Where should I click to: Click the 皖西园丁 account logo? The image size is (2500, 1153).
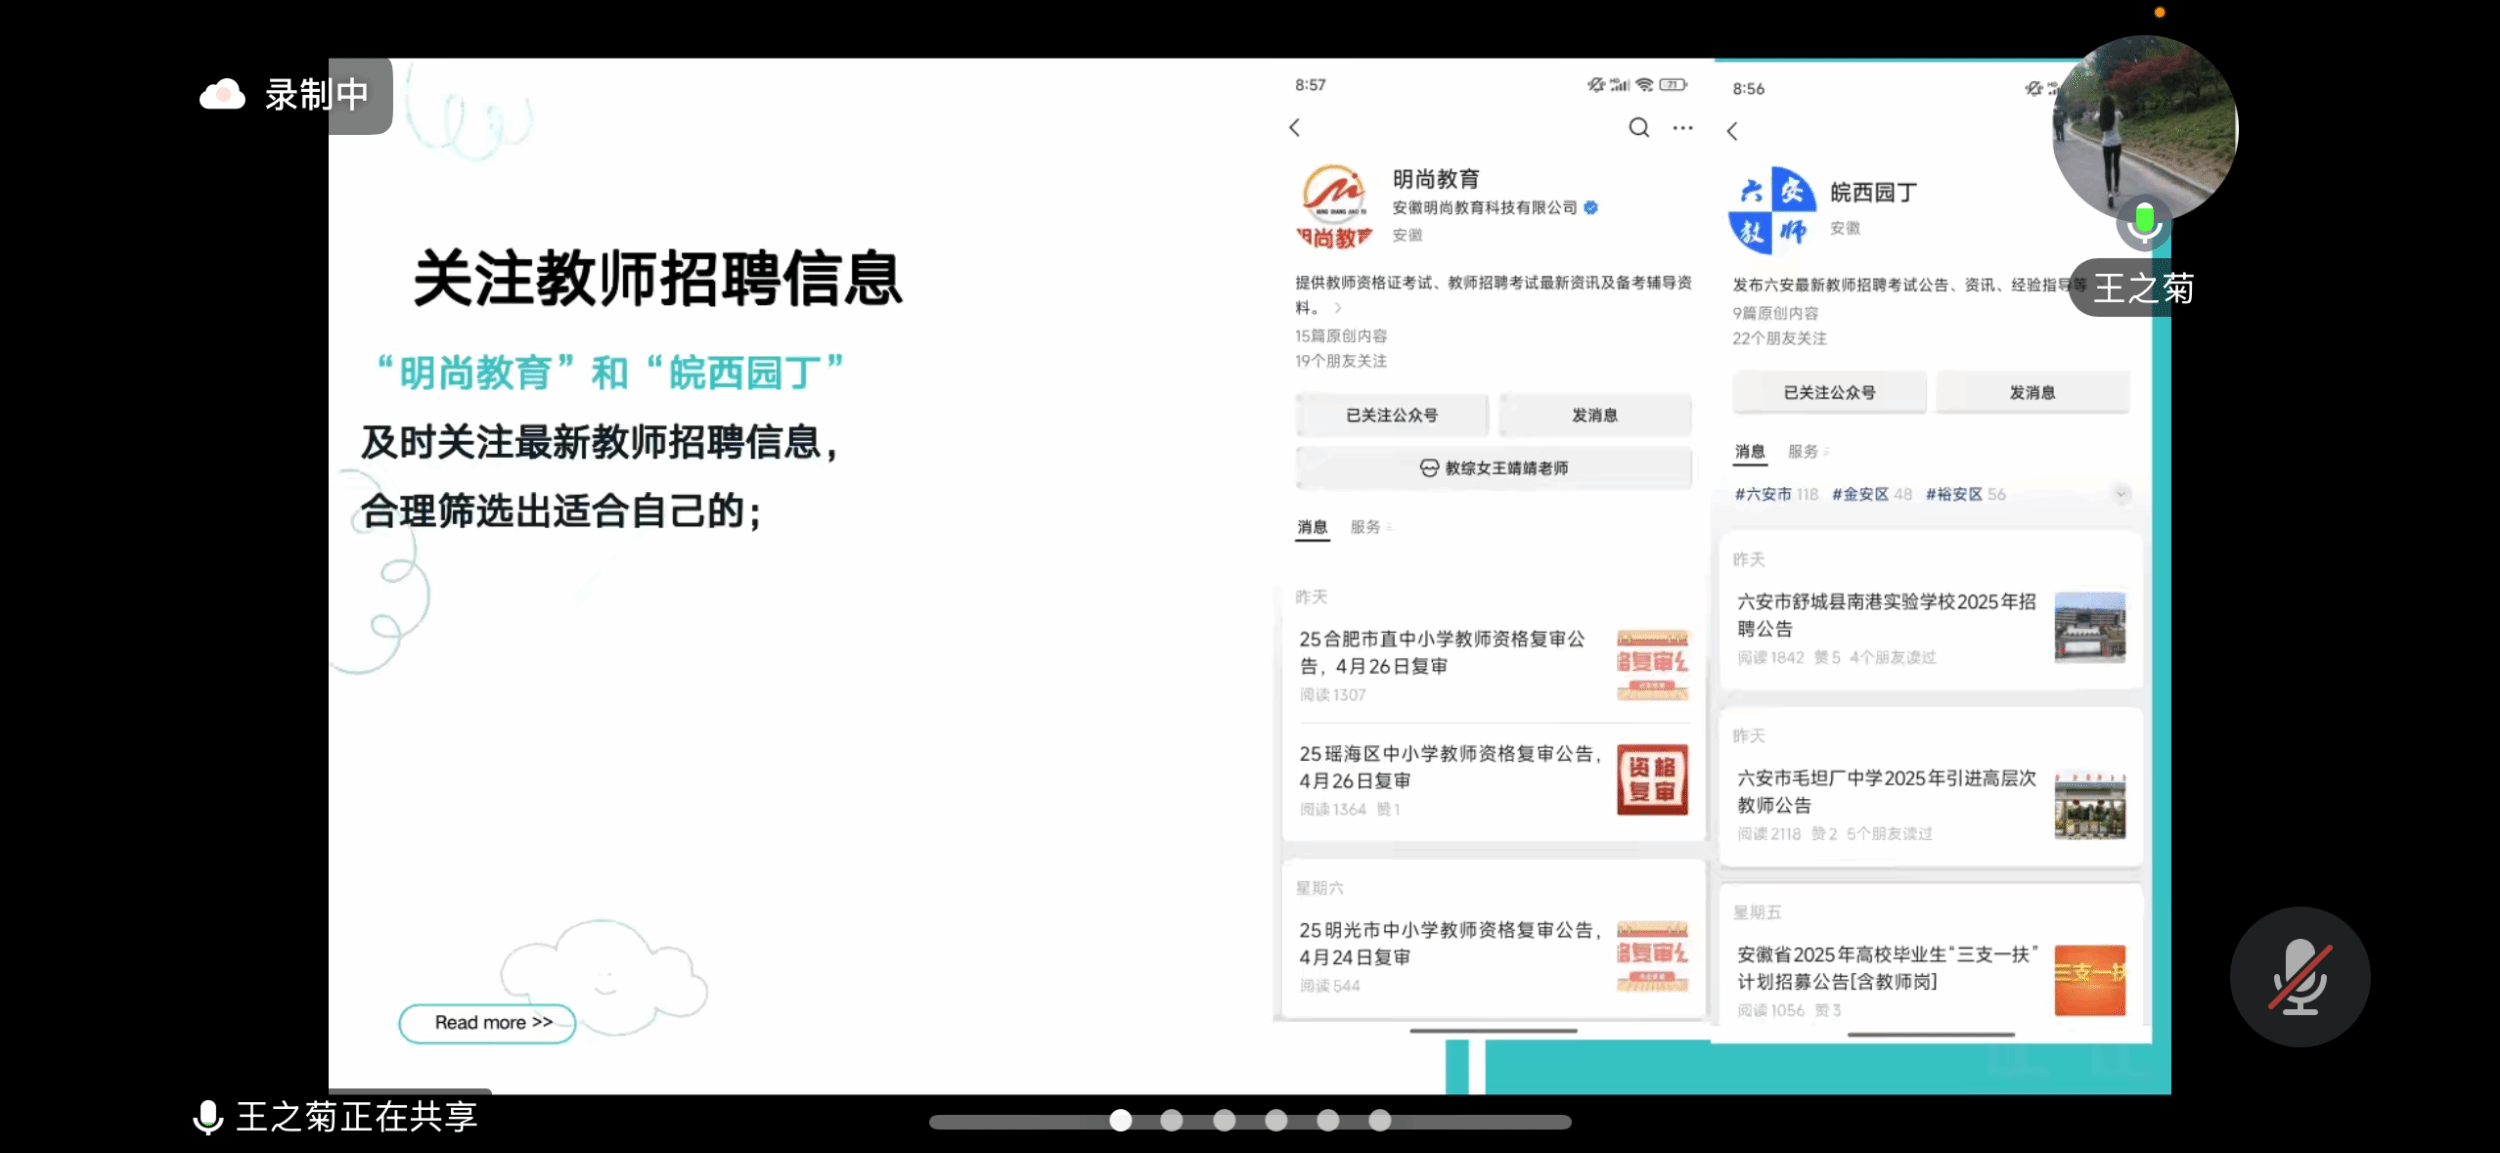[1772, 211]
